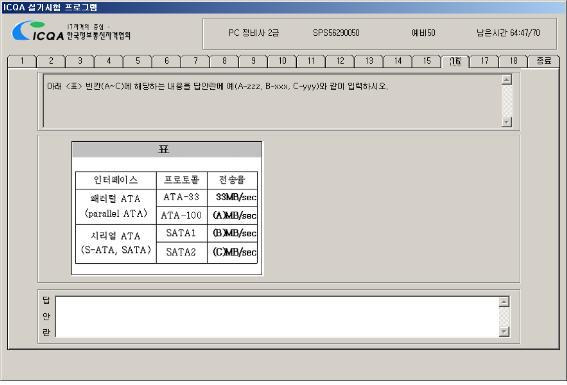The height and width of the screenshot is (385, 567).
Task: Go to question tab 4
Action: tap(109, 61)
